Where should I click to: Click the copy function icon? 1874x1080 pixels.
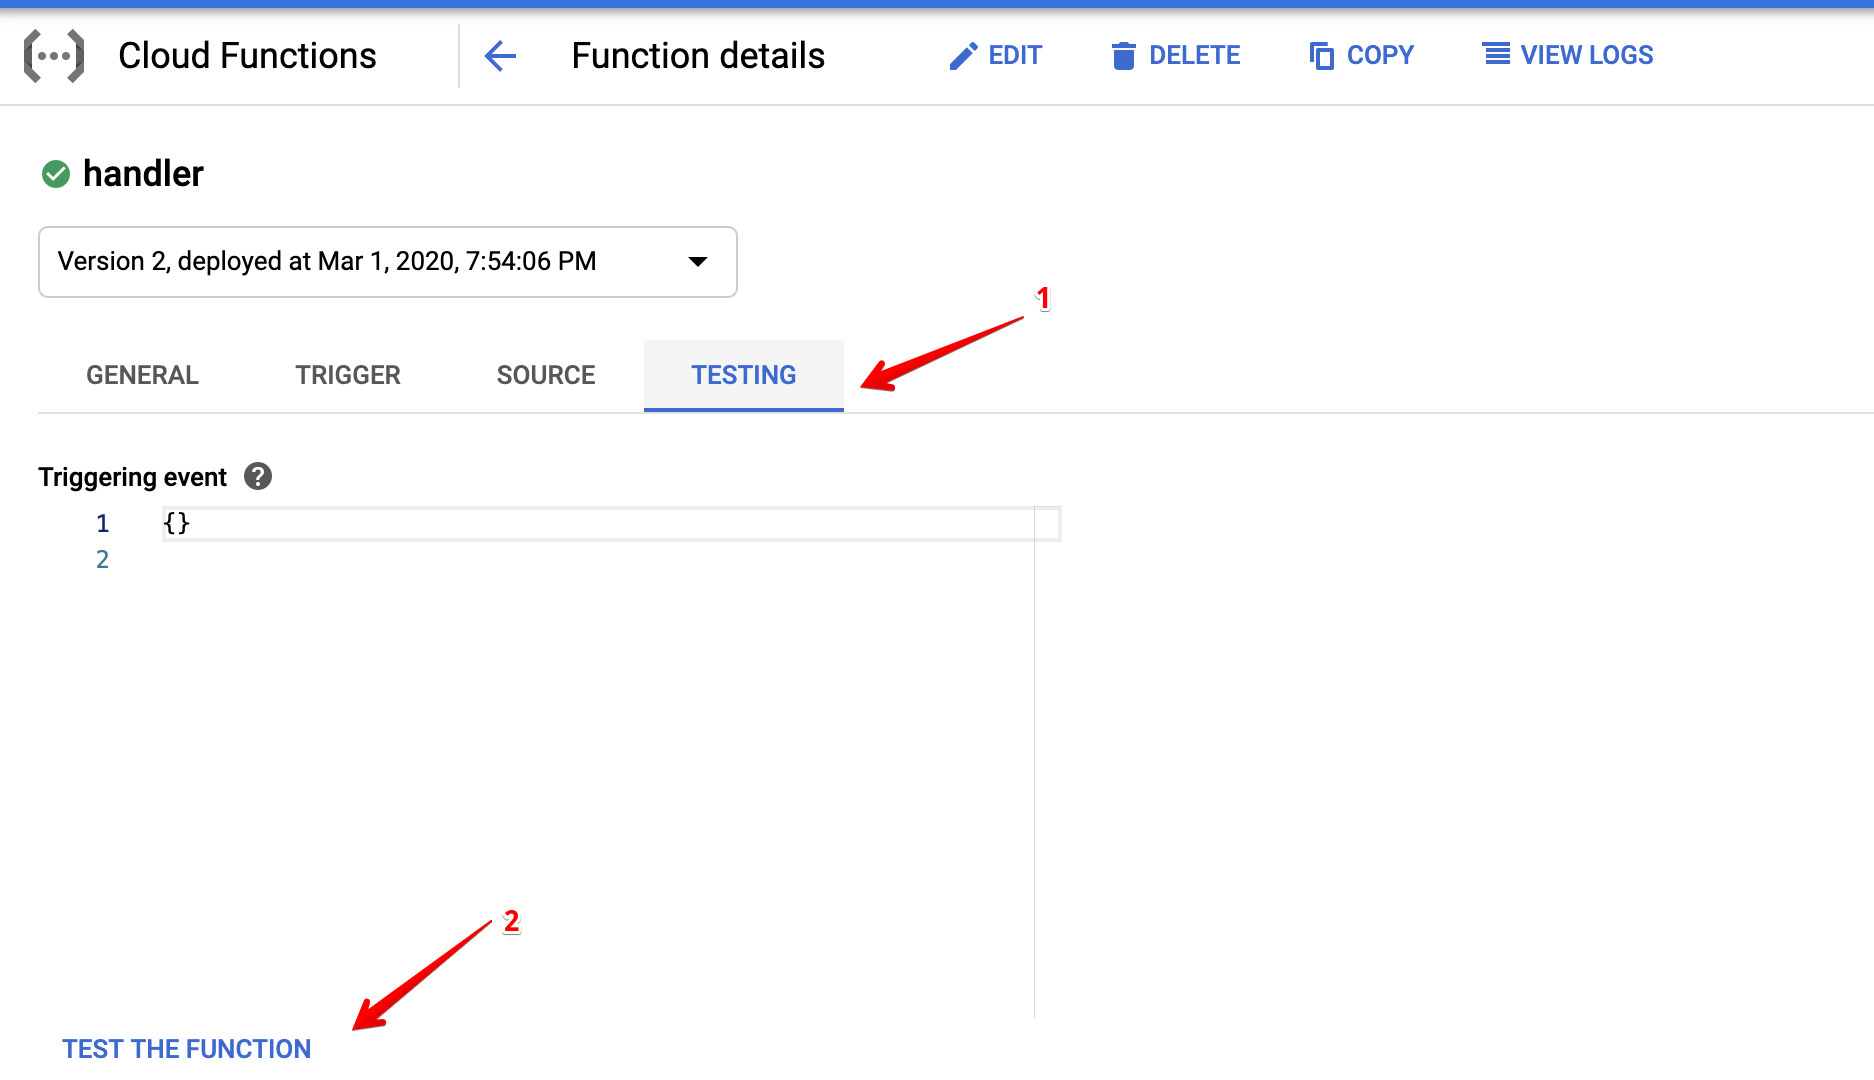[1321, 56]
